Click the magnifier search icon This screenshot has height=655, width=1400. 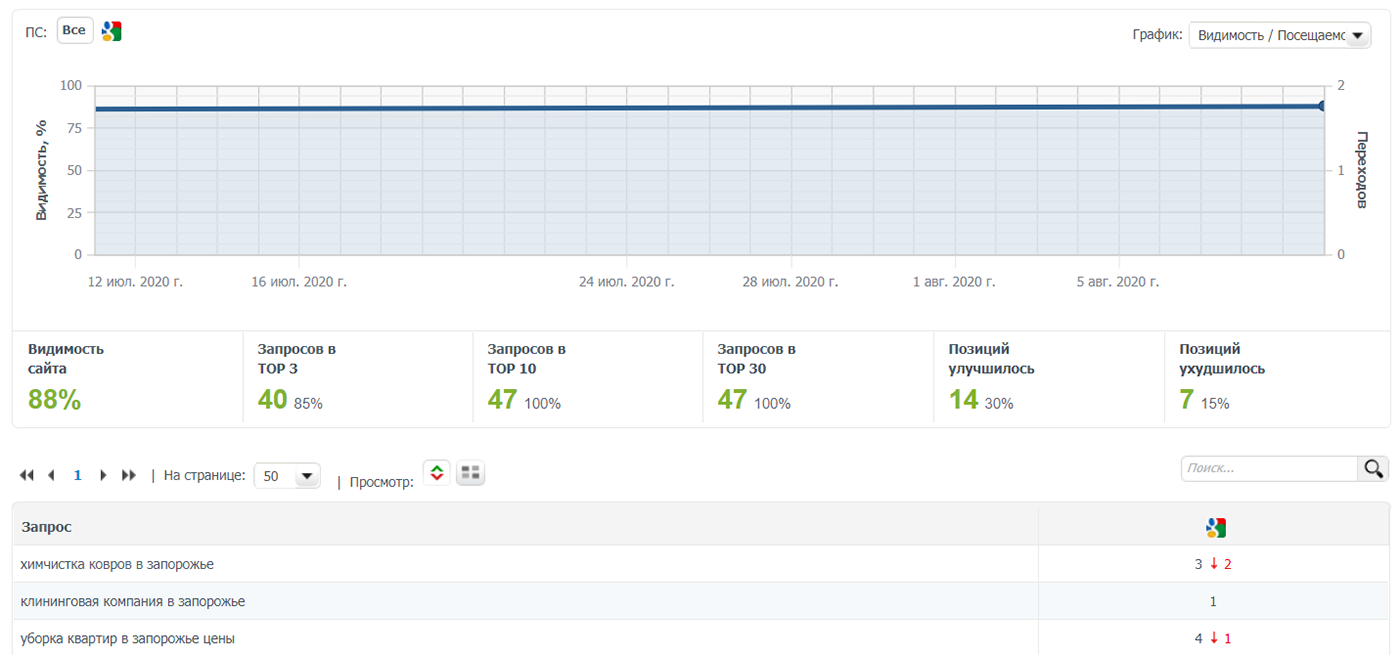pos(1373,469)
